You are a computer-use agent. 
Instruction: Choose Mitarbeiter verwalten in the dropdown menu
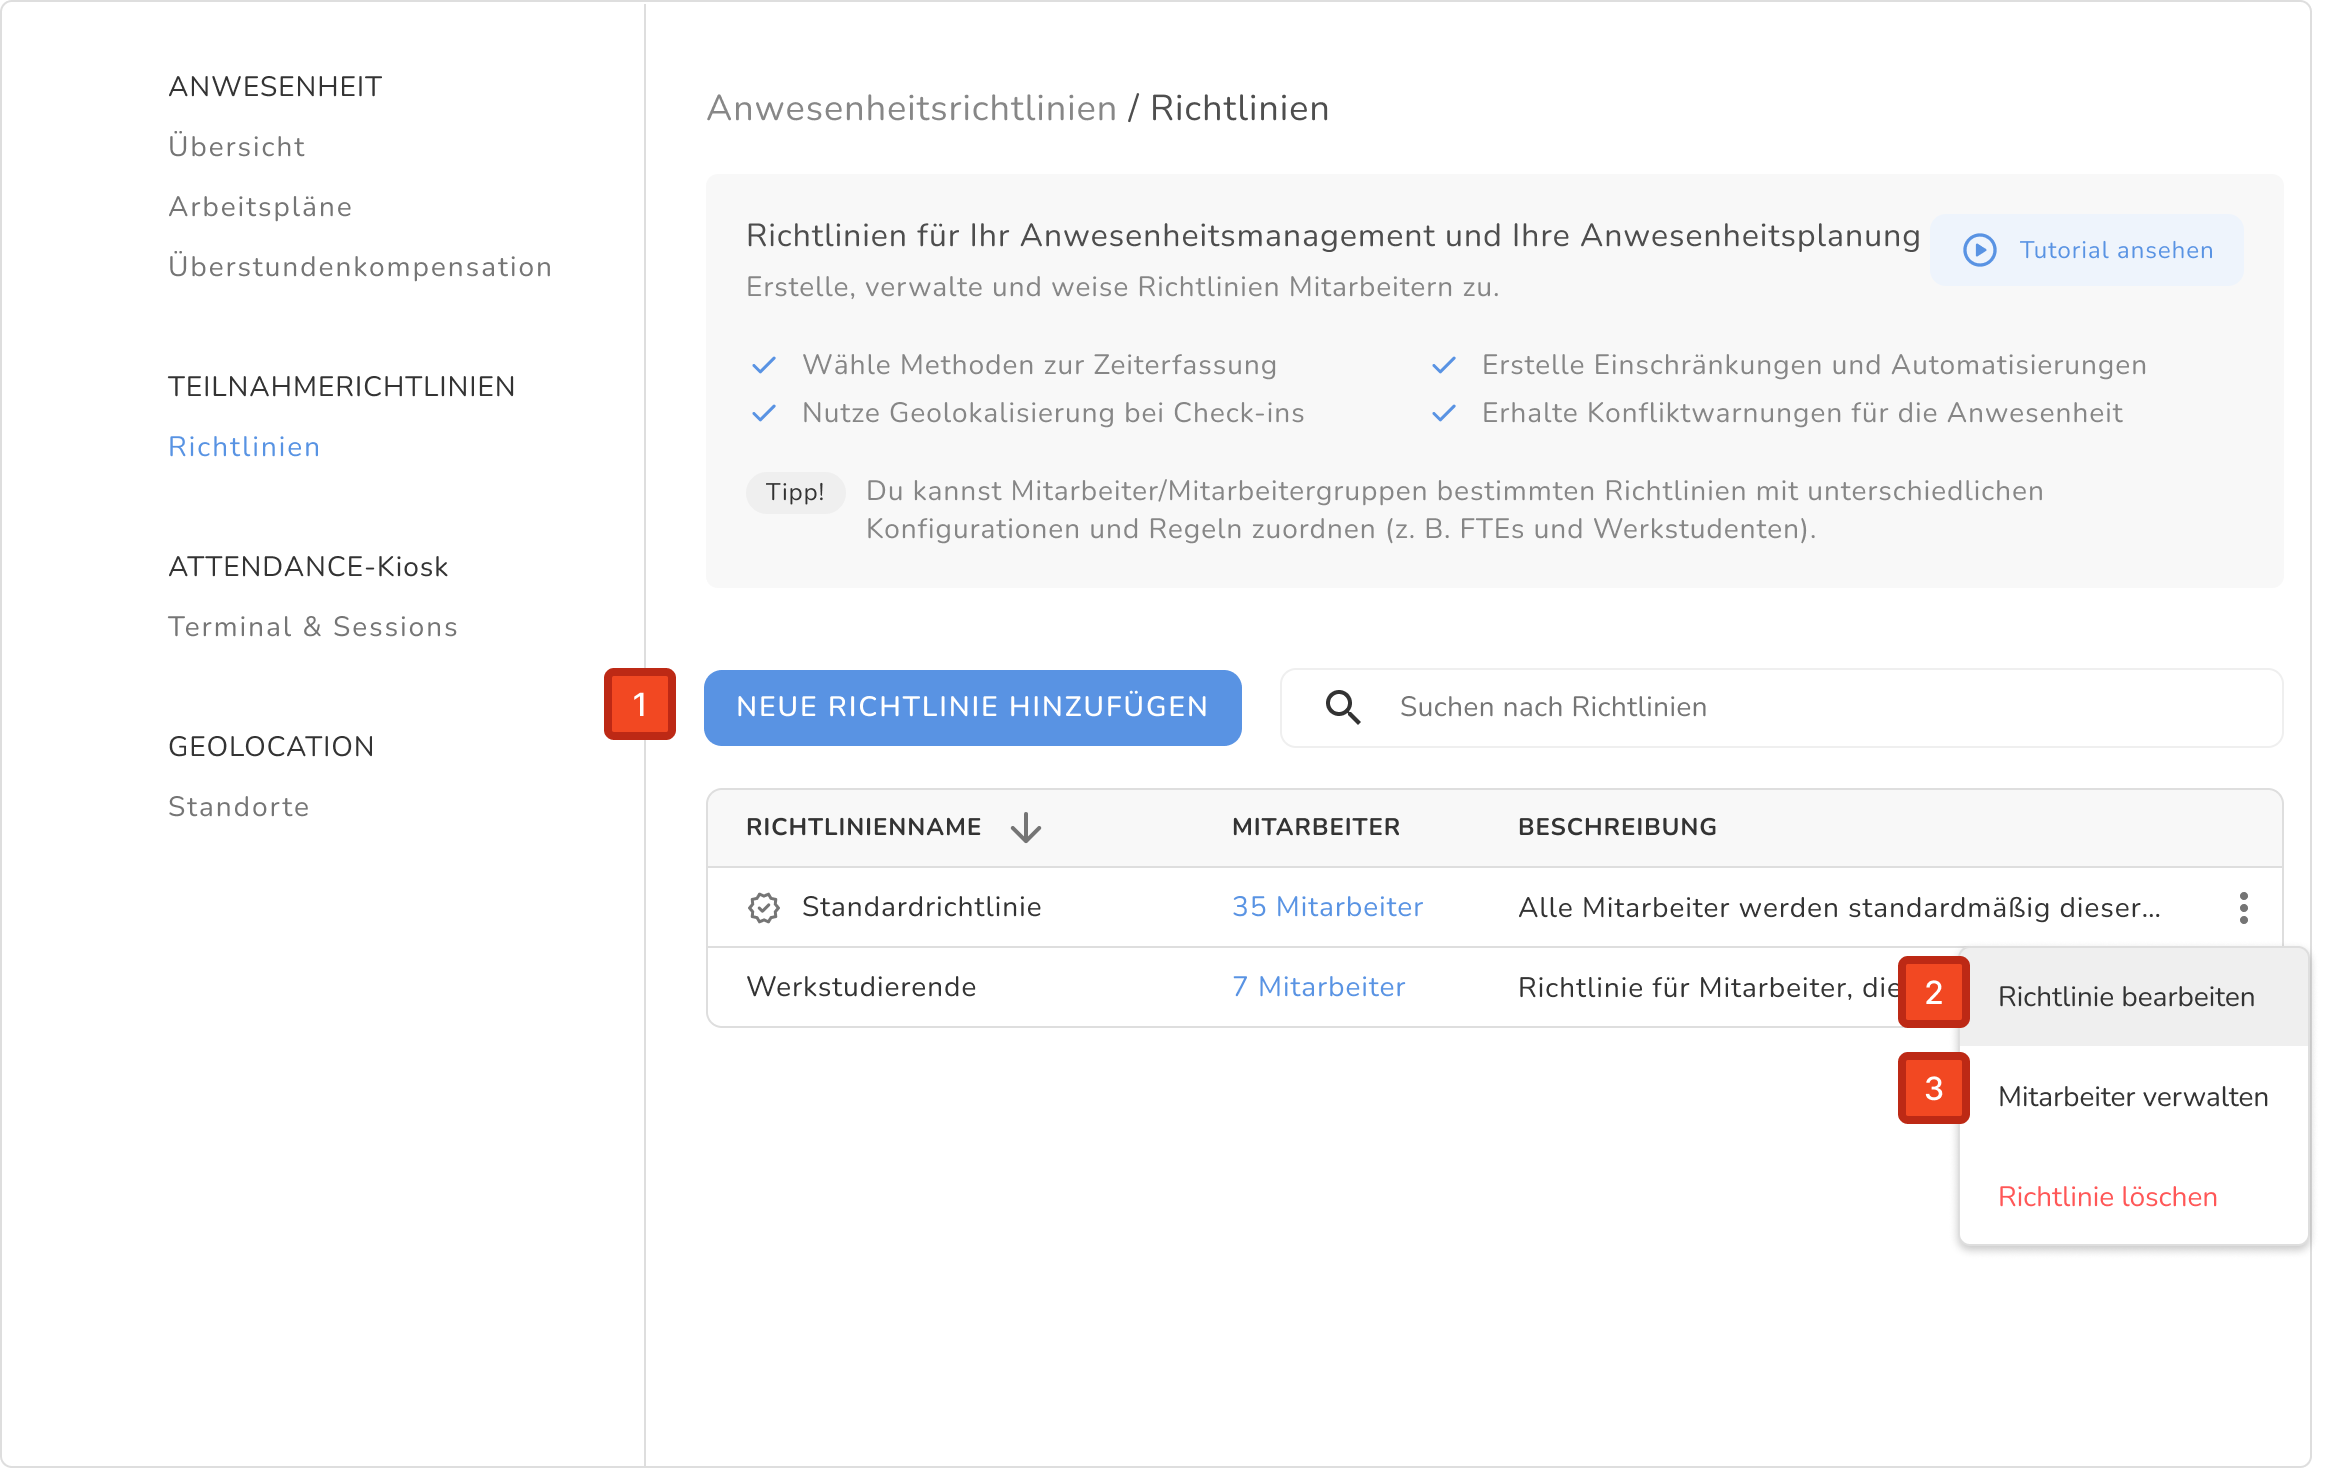coord(2132,1097)
